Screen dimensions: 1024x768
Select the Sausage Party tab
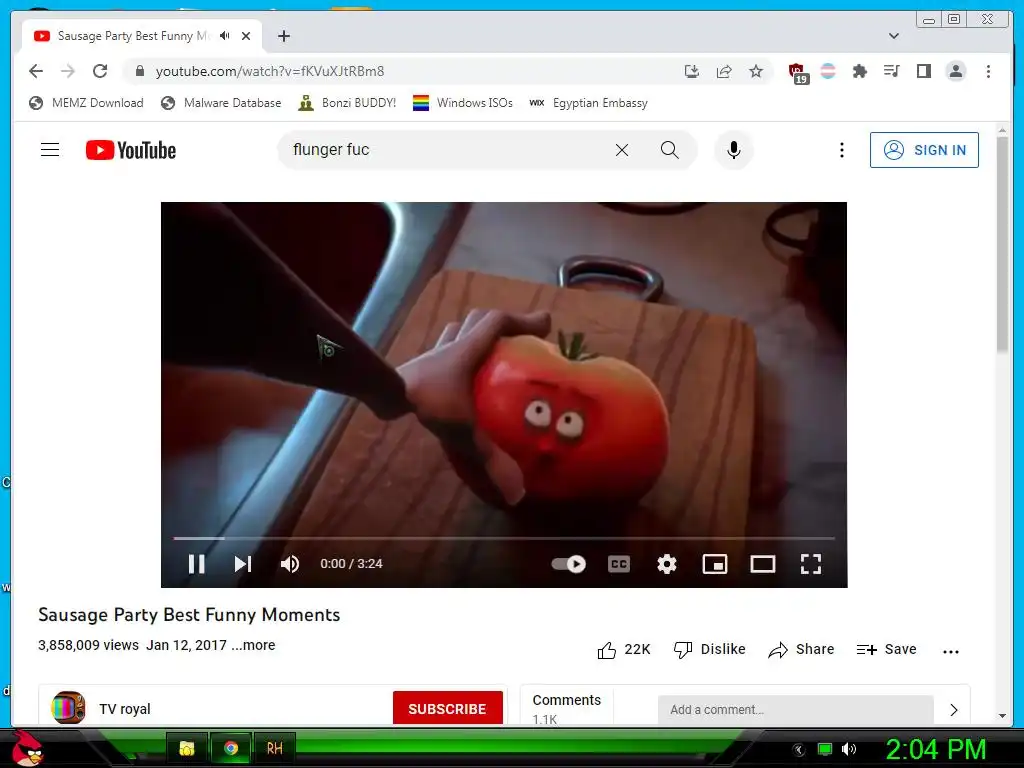133,36
